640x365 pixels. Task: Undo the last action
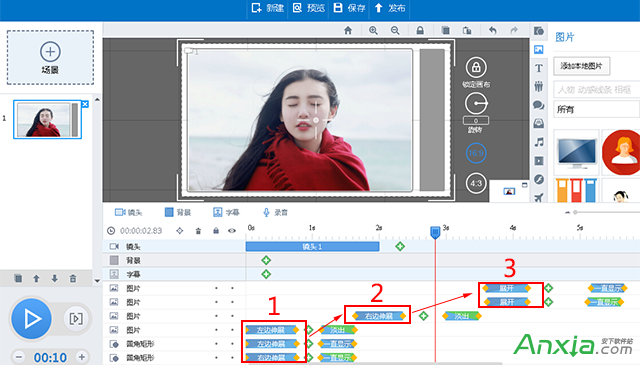click(x=493, y=30)
